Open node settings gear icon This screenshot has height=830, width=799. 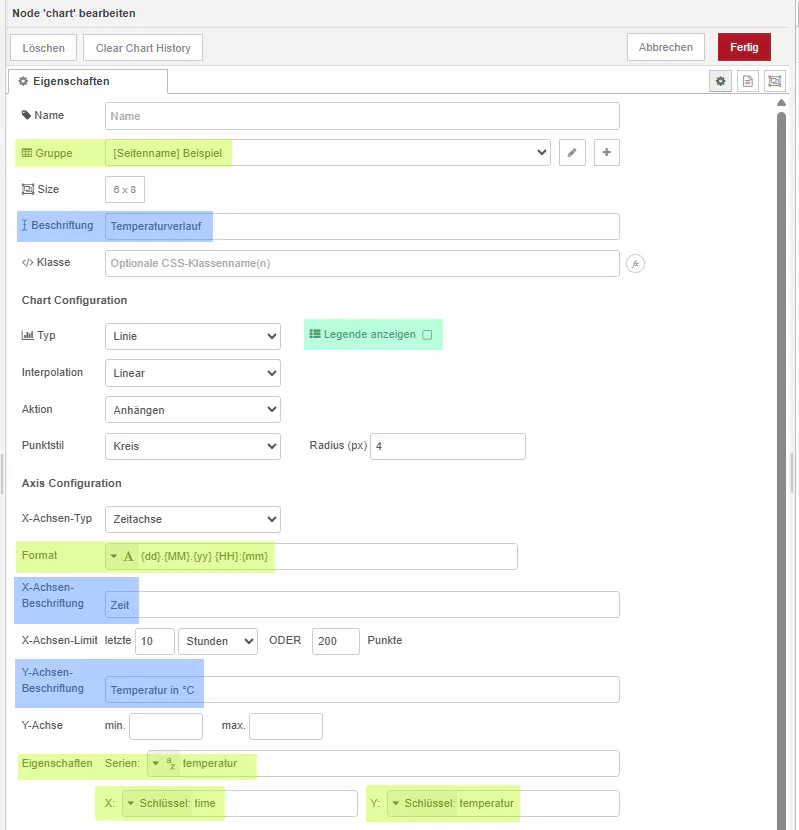[x=720, y=82]
